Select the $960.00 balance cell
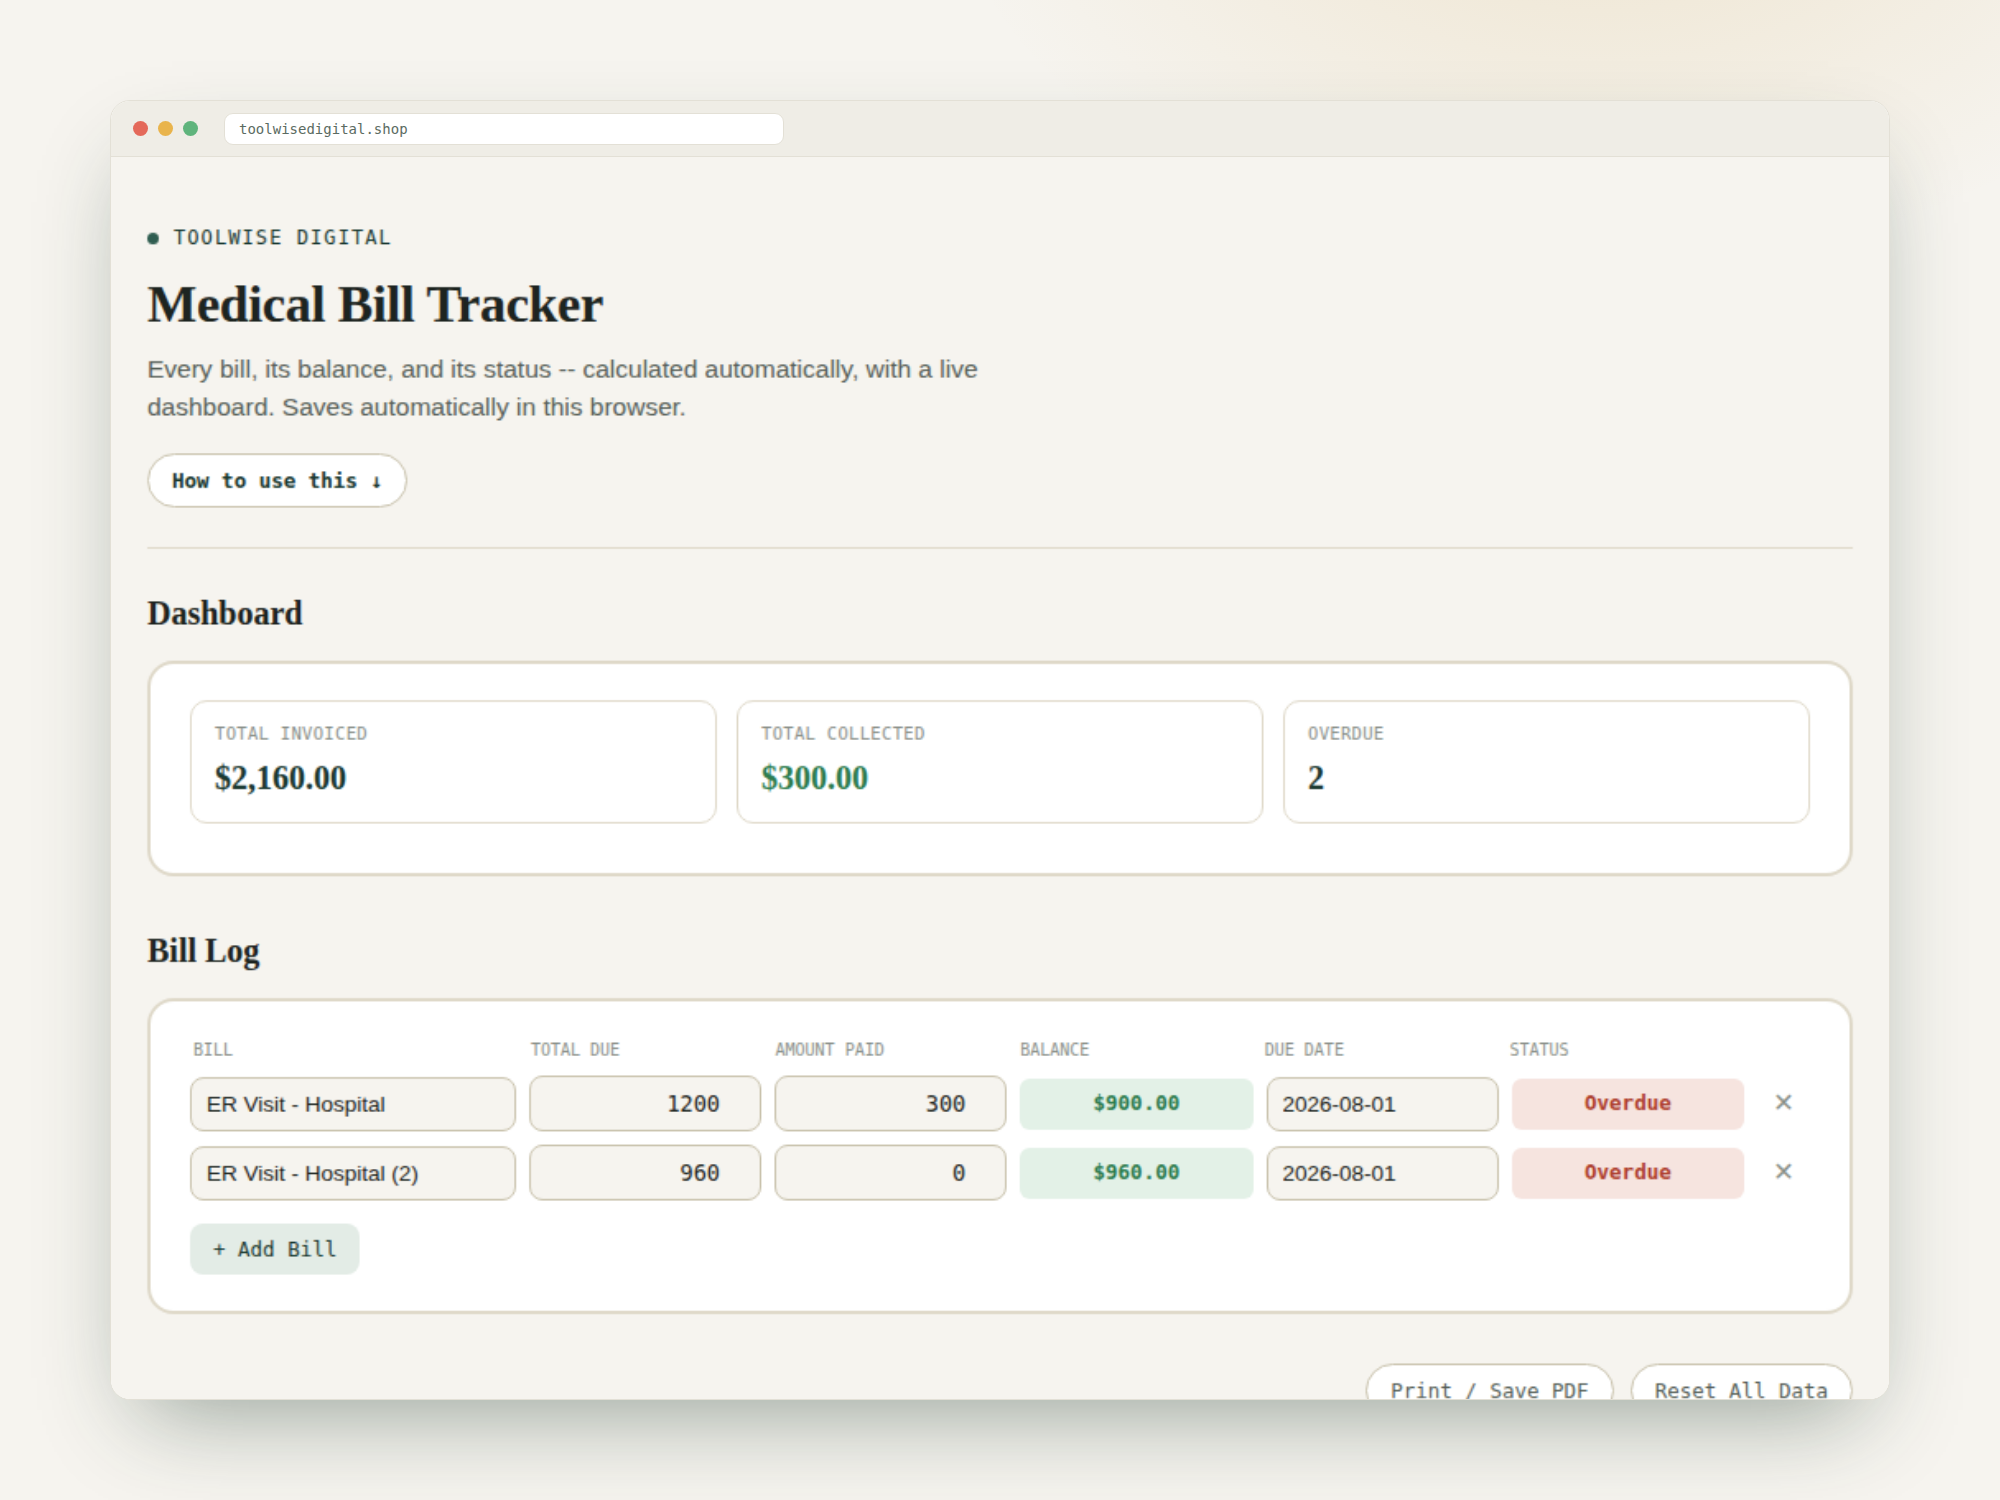This screenshot has height=1500, width=2000. pyautogui.click(x=1136, y=1173)
